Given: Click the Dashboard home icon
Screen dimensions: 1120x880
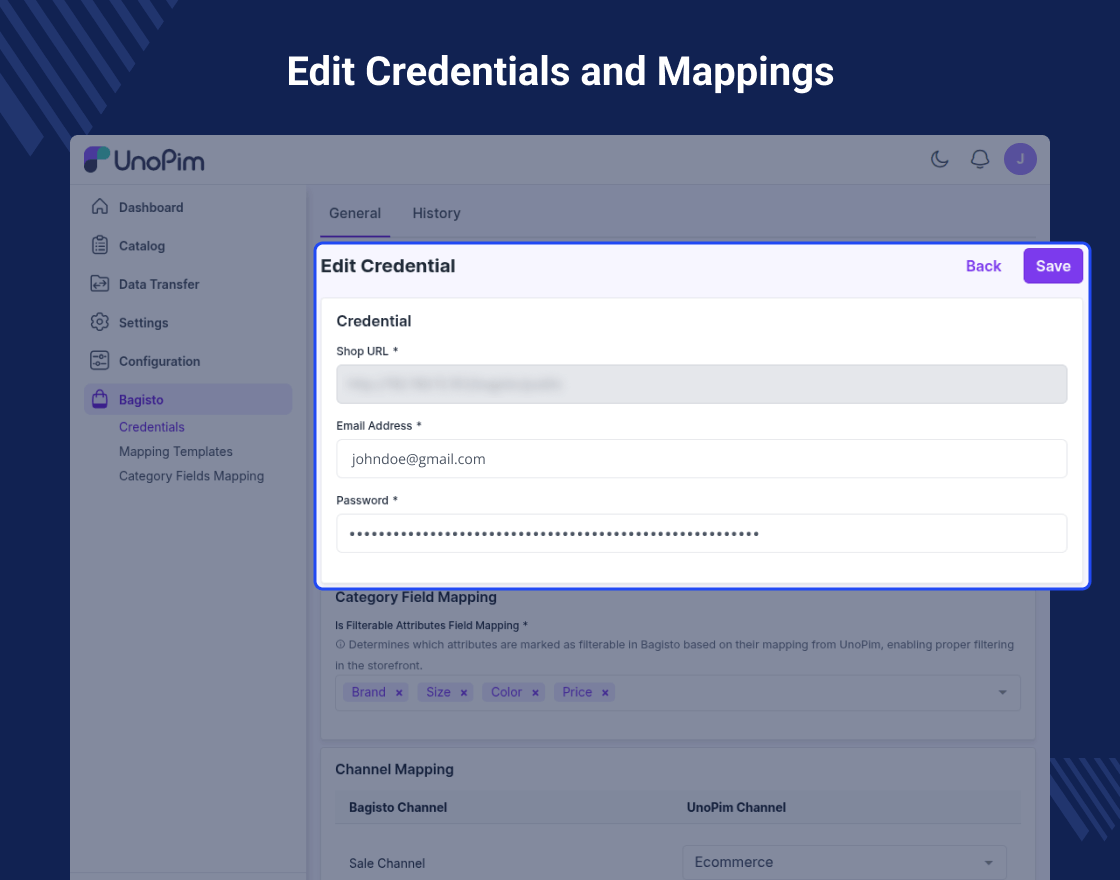Looking at the screenshot, I should click(x=100, y=206).
